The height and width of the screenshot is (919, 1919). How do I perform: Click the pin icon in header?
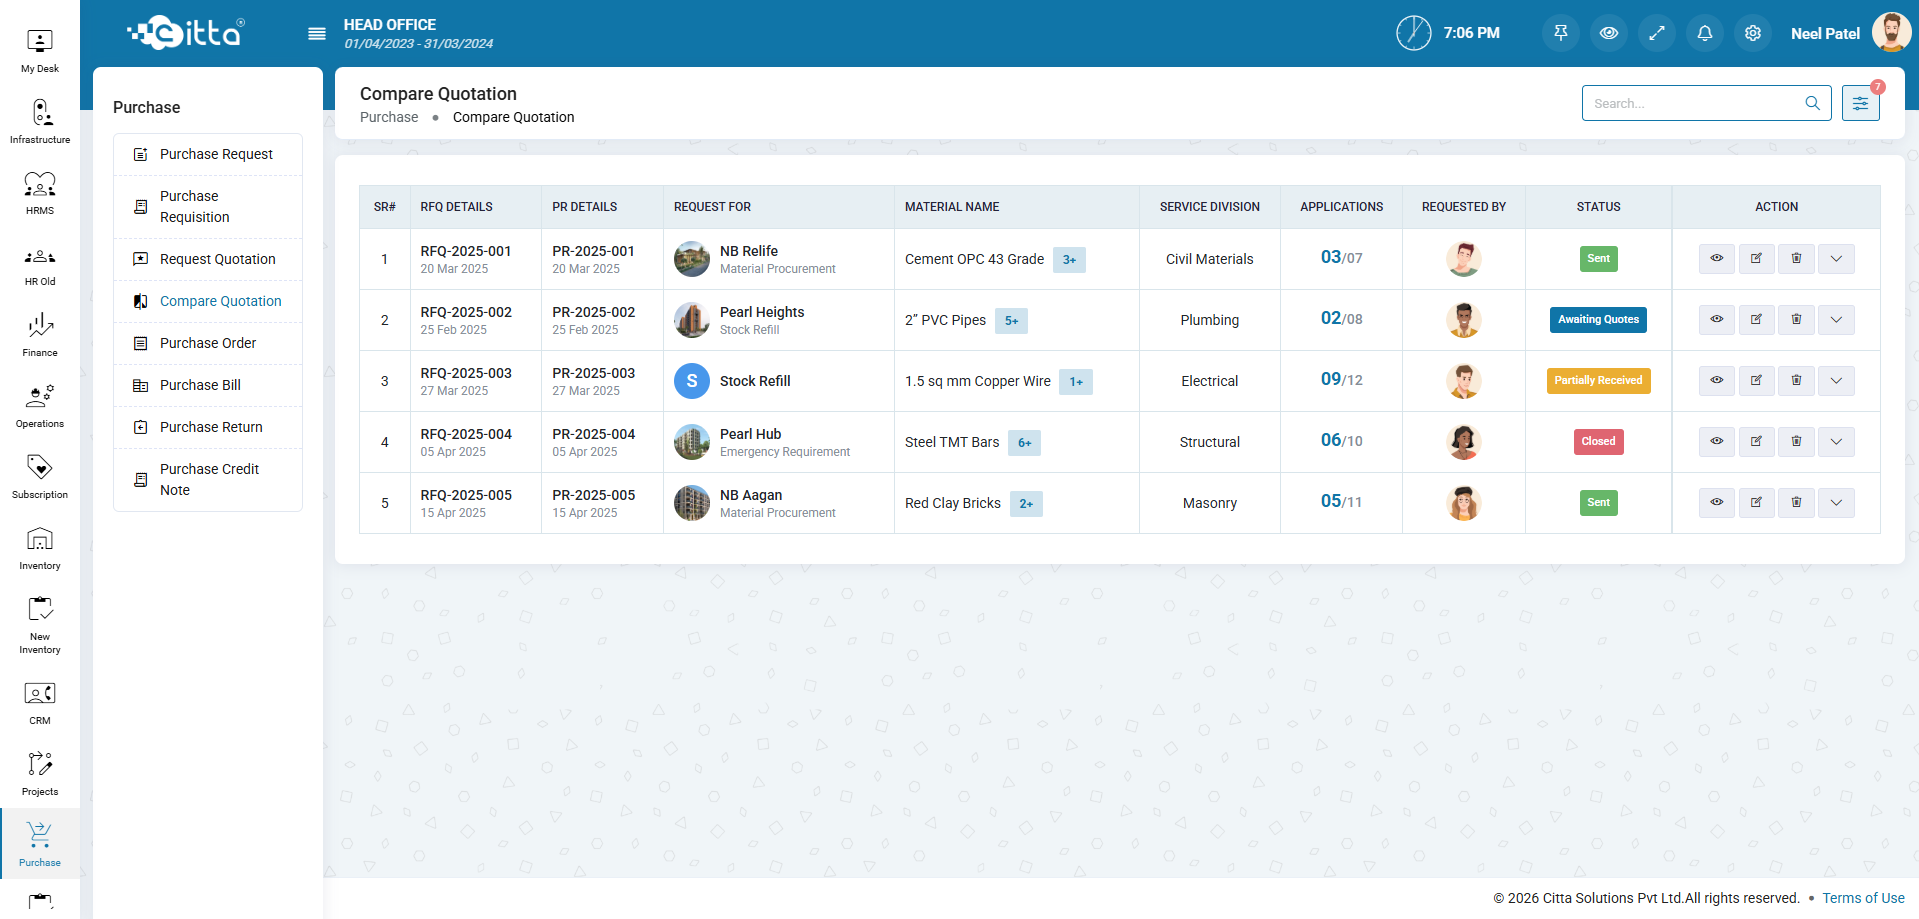pos(1560,33)
